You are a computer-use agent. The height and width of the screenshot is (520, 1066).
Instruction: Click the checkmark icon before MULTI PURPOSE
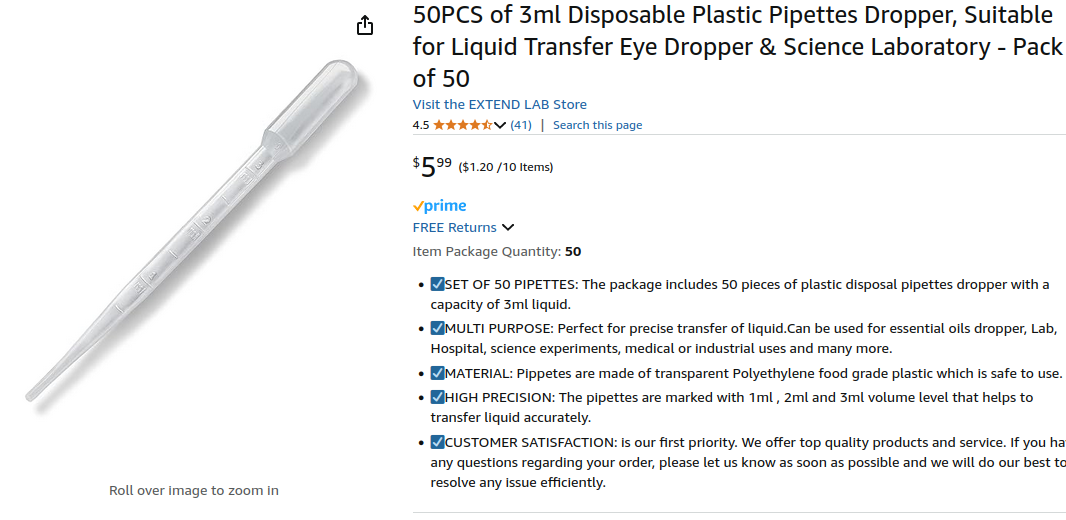[x=438, y=328]
